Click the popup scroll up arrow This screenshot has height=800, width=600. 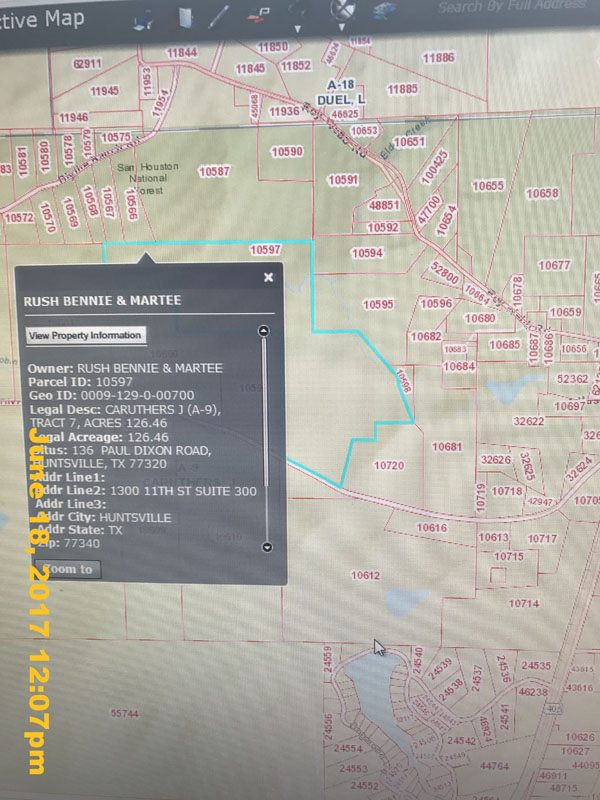pyautogui.click(x=264, y=331)
